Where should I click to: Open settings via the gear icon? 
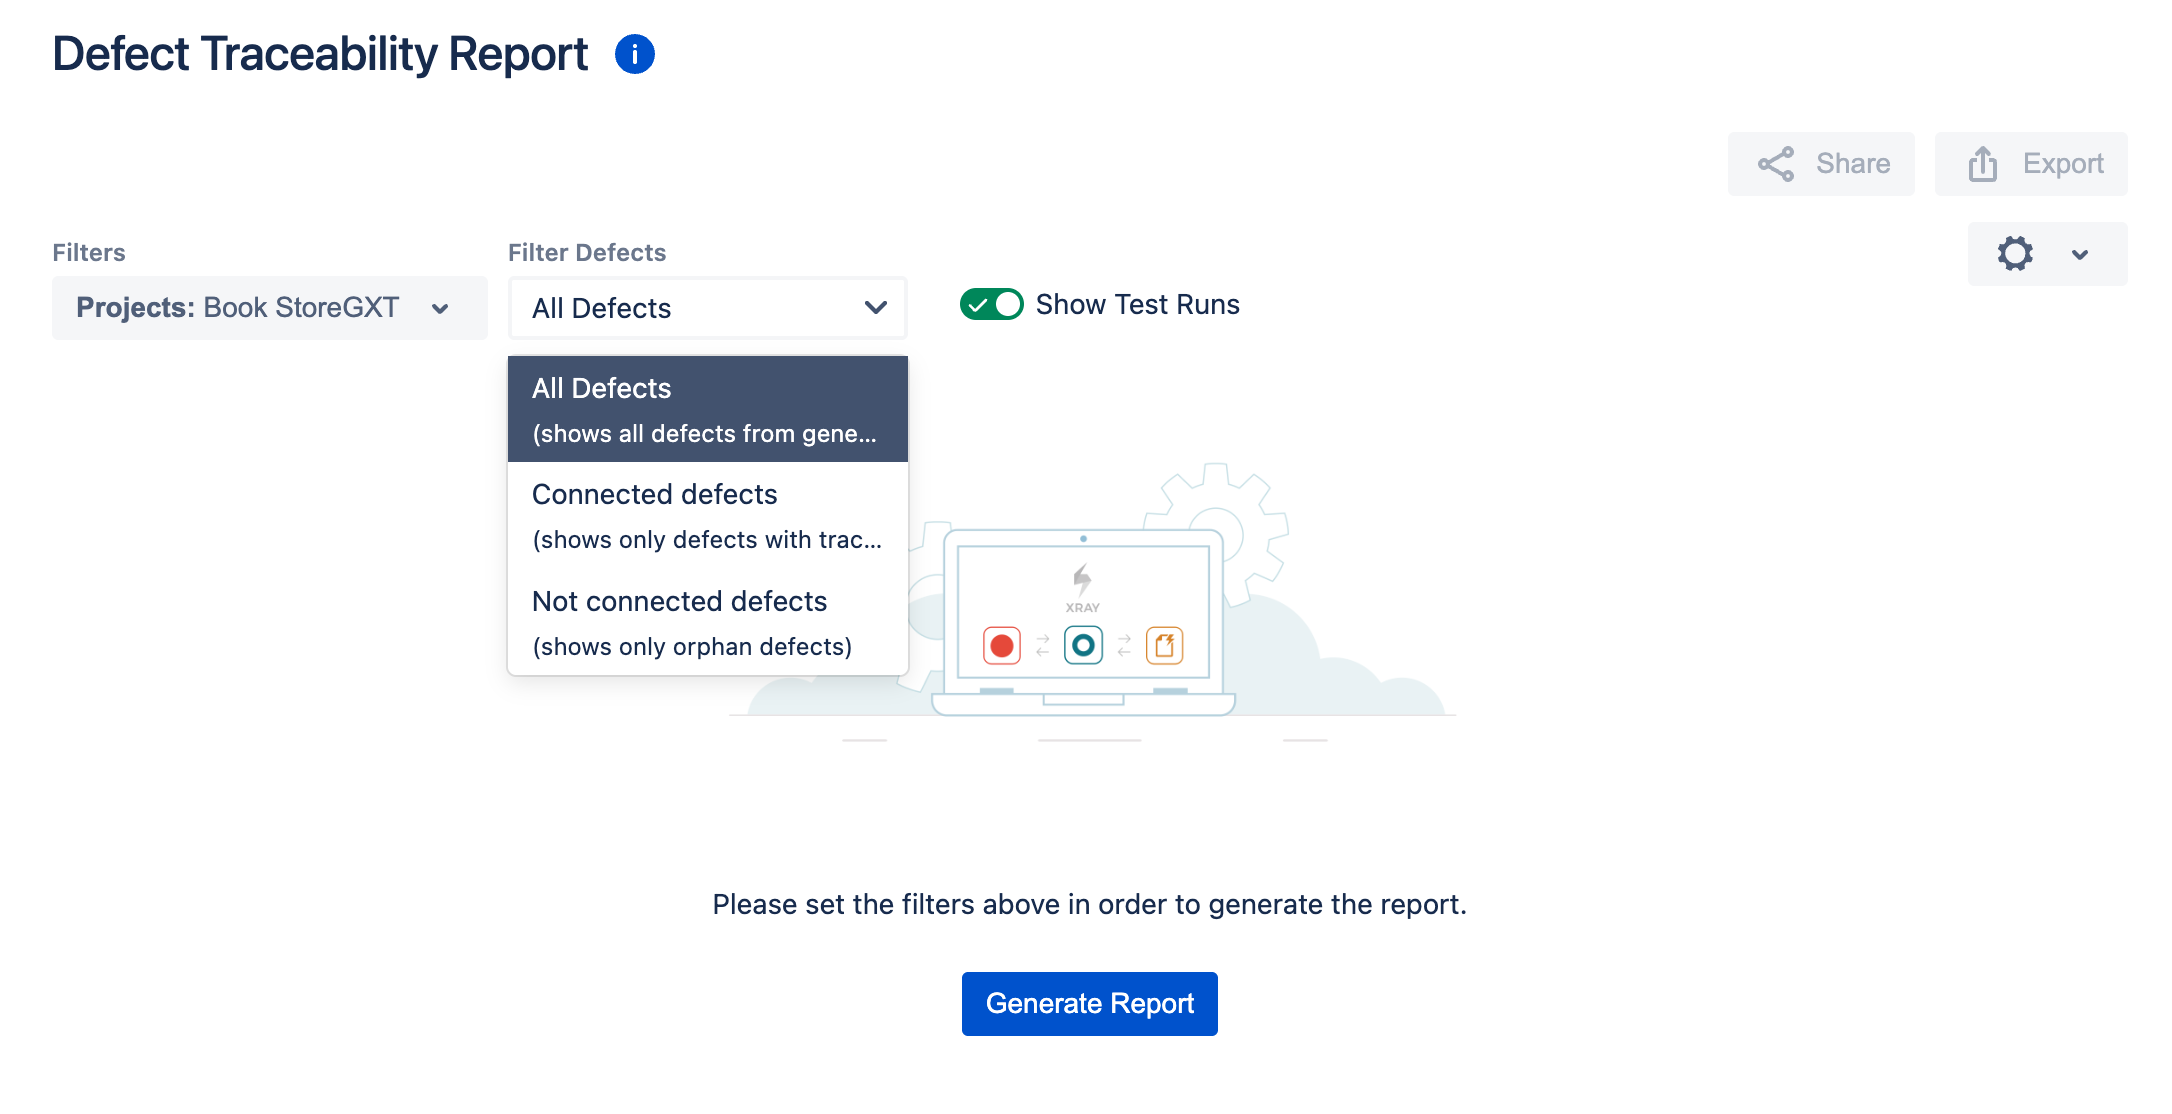tap(2015, 254)
